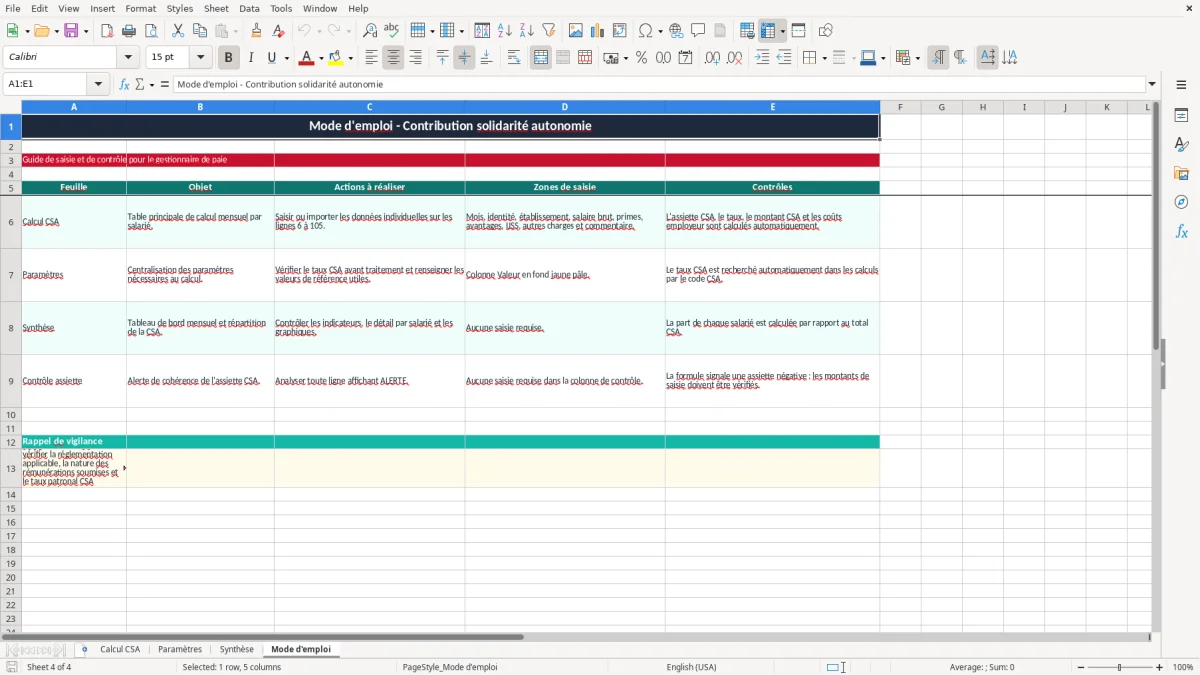Open the Font Name dropdown arrow
1200x675 pixels.
tap(127, 58)
